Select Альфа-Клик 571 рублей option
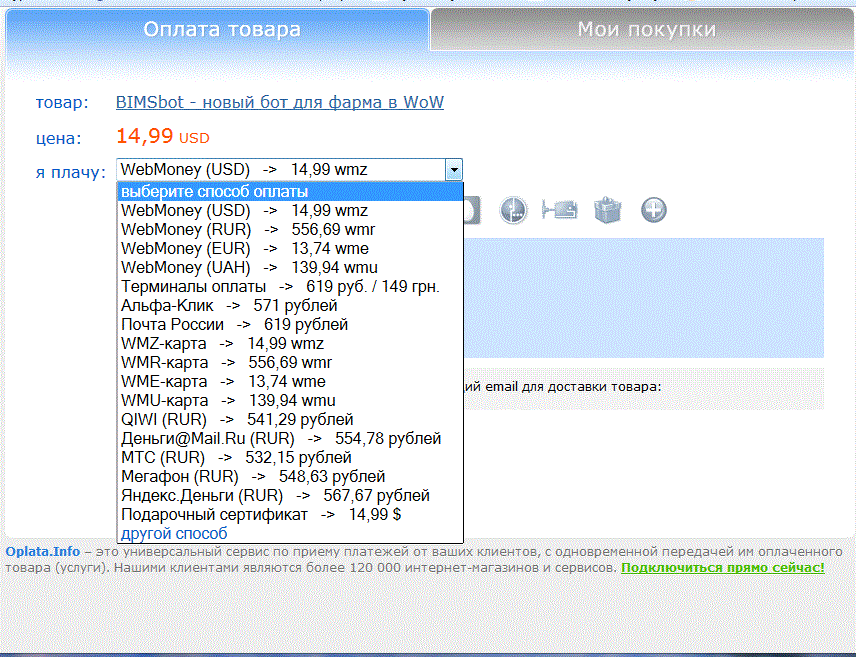The width and height of the screenshot is (856, 657). point(290,305)
